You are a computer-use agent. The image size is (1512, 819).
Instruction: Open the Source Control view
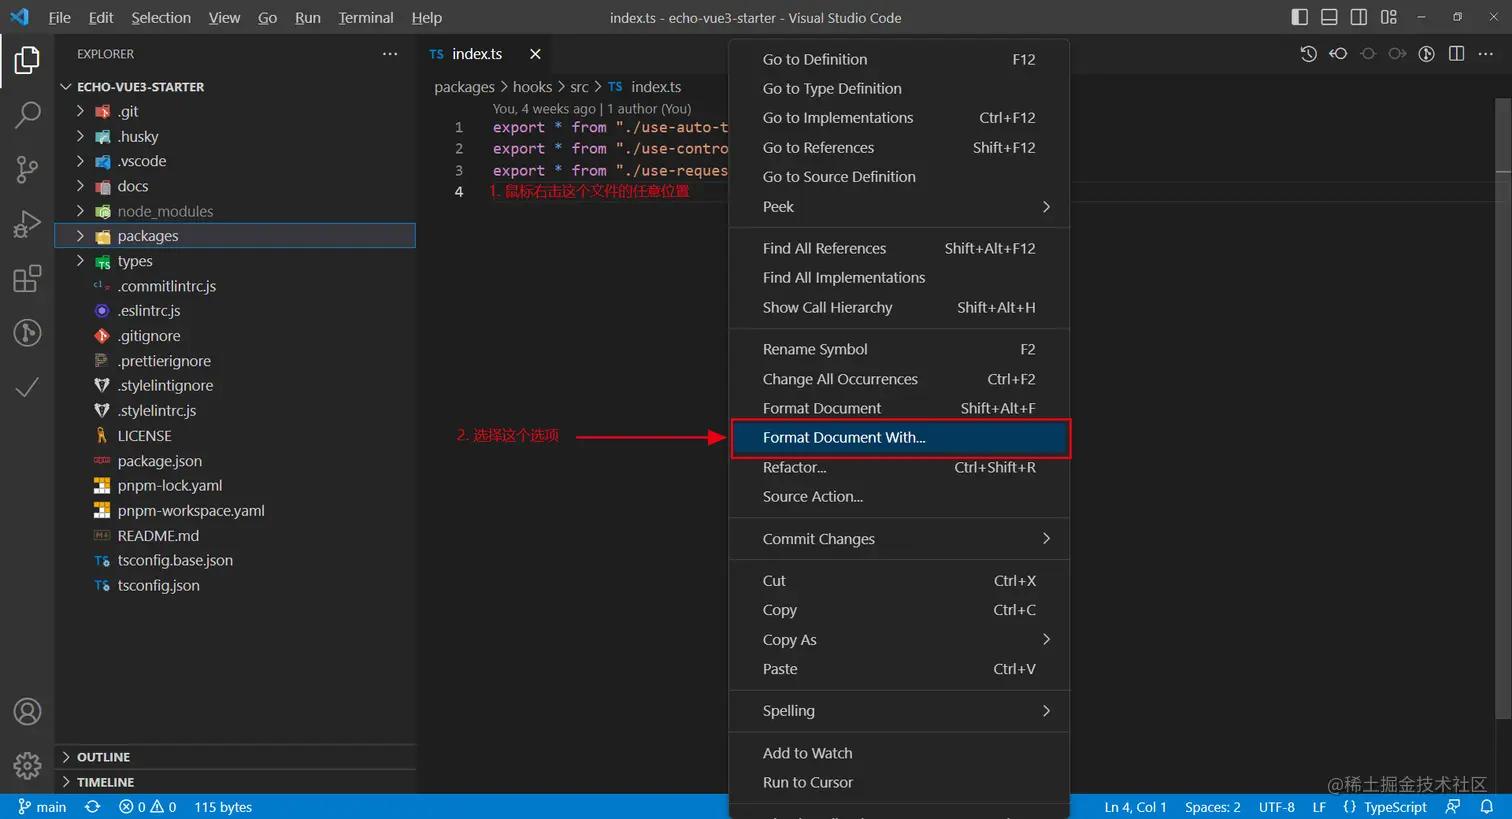(27, 169)
